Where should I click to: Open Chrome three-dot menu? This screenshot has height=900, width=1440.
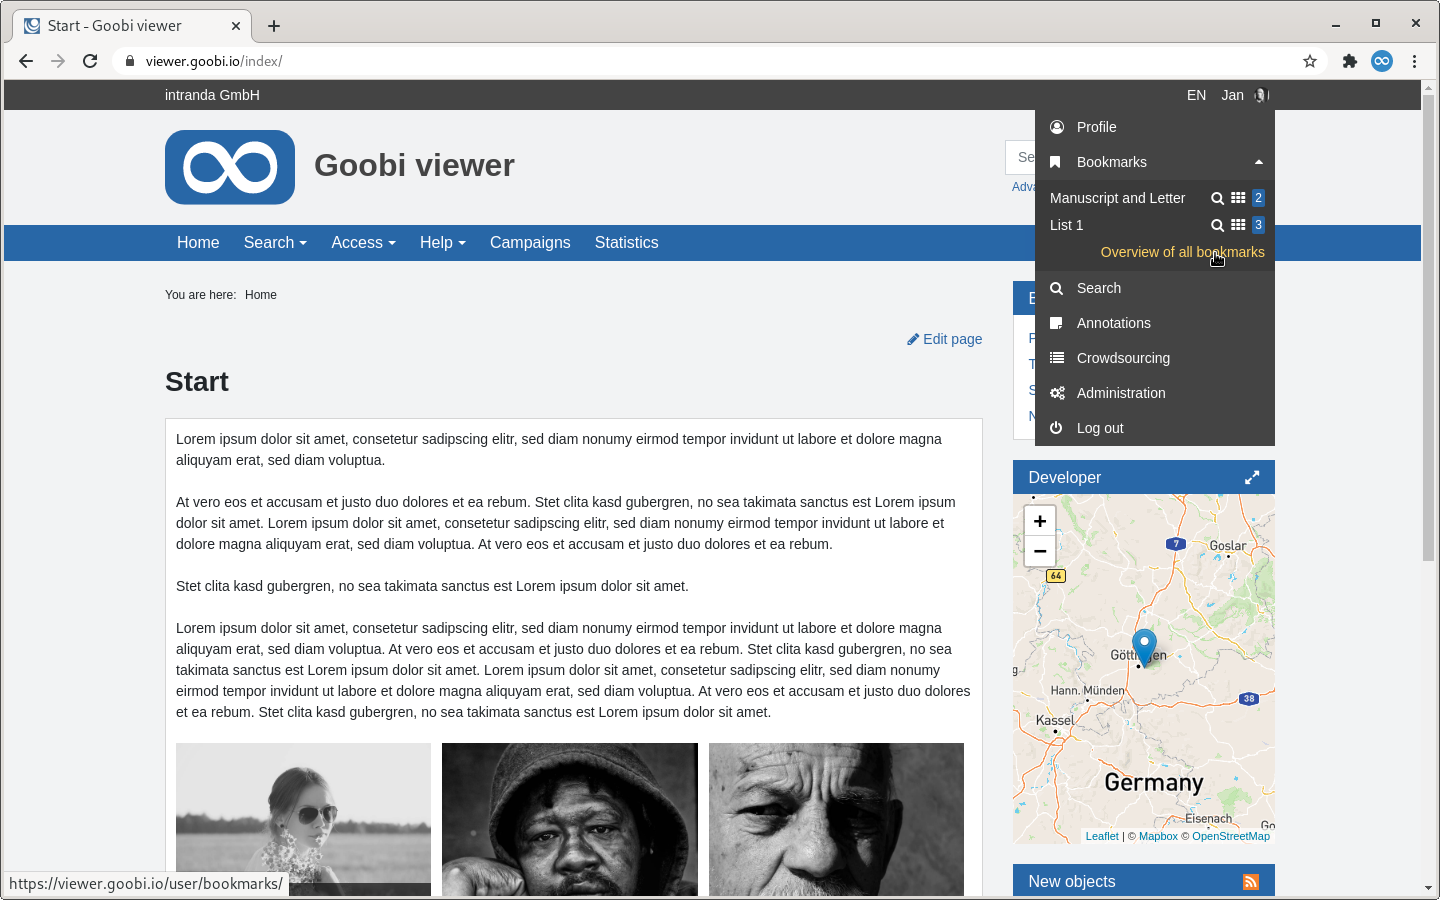click(x=1414, y=61)
